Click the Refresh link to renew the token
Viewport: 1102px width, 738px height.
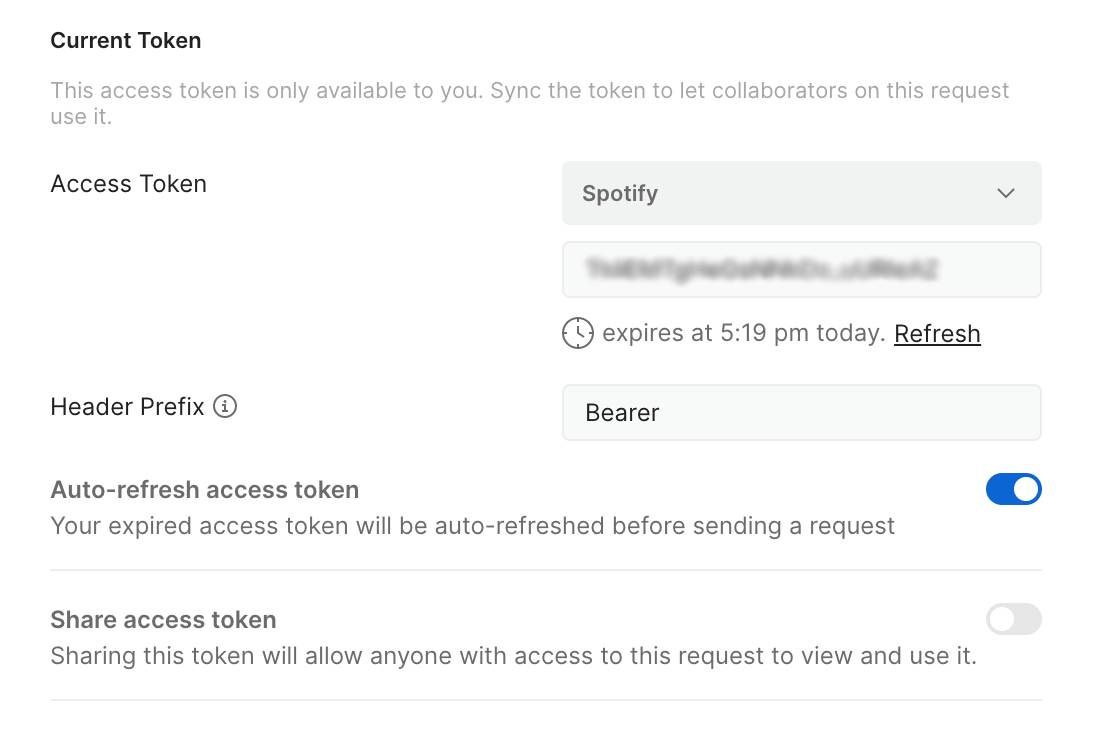[x=936, y=333]
